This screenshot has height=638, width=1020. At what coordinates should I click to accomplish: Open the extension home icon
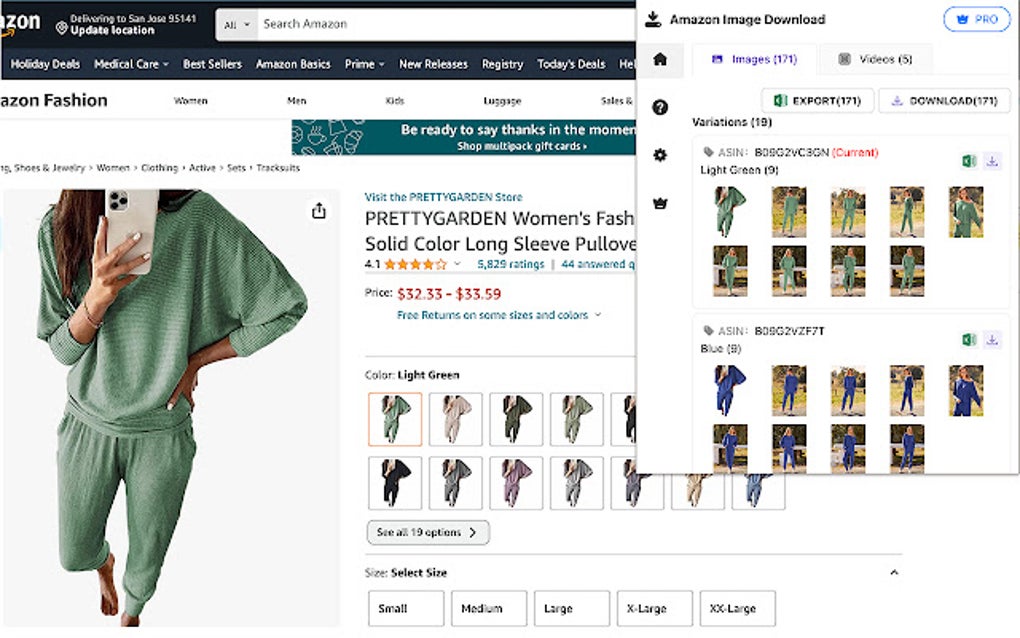tap(660, 60)
